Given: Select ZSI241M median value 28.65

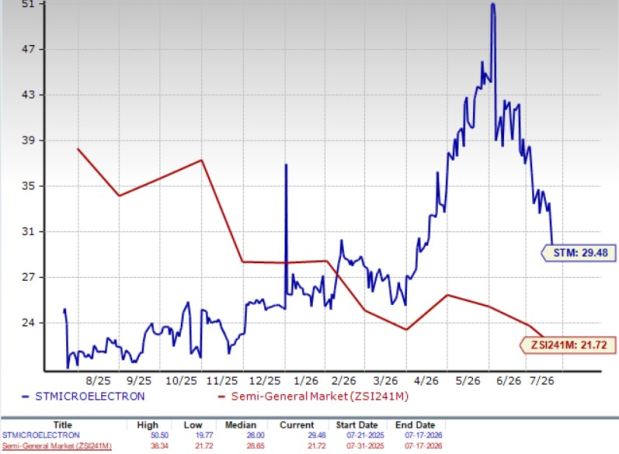Looking at the screenshot, I should (x=255, y=446).
